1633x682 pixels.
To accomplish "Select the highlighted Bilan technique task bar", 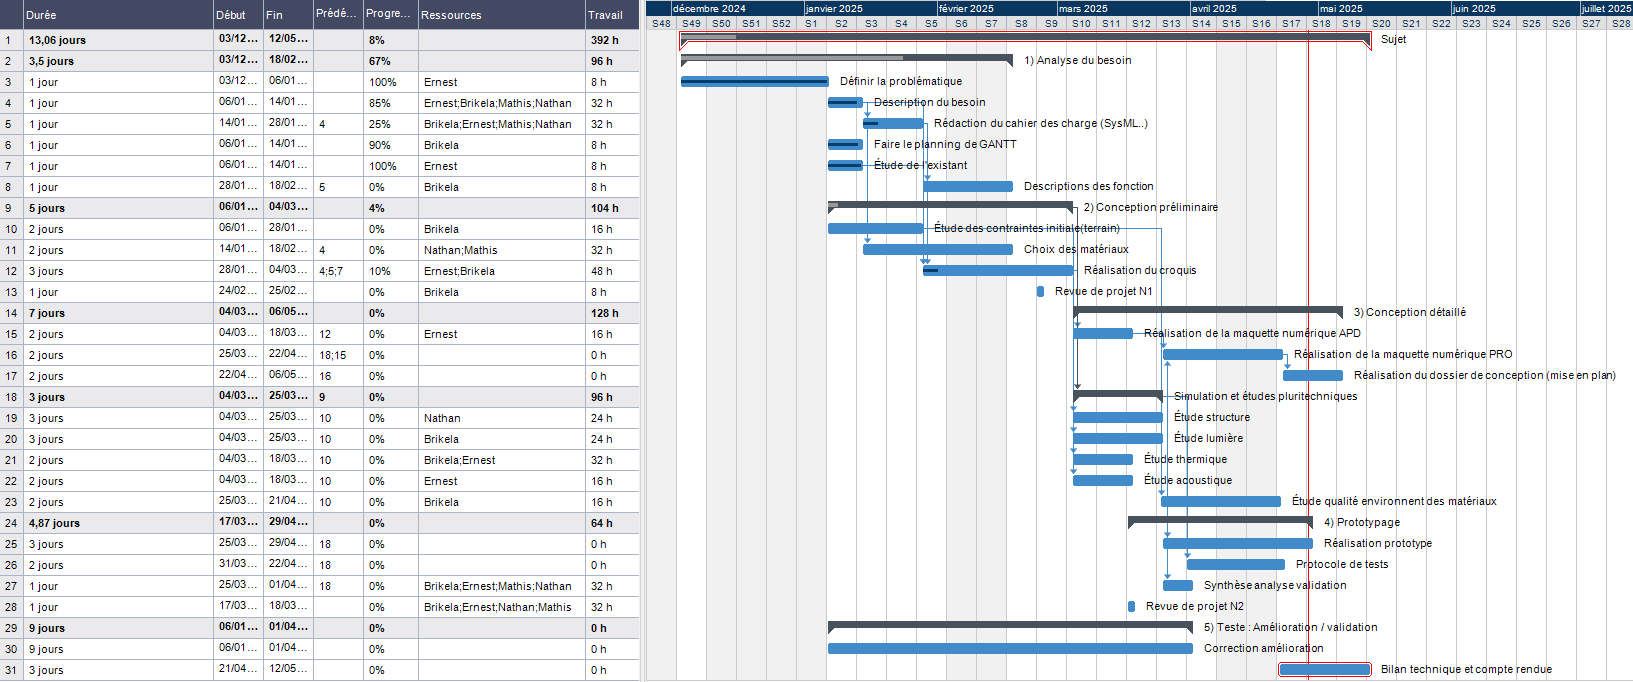I will (x=1324, y=670).
